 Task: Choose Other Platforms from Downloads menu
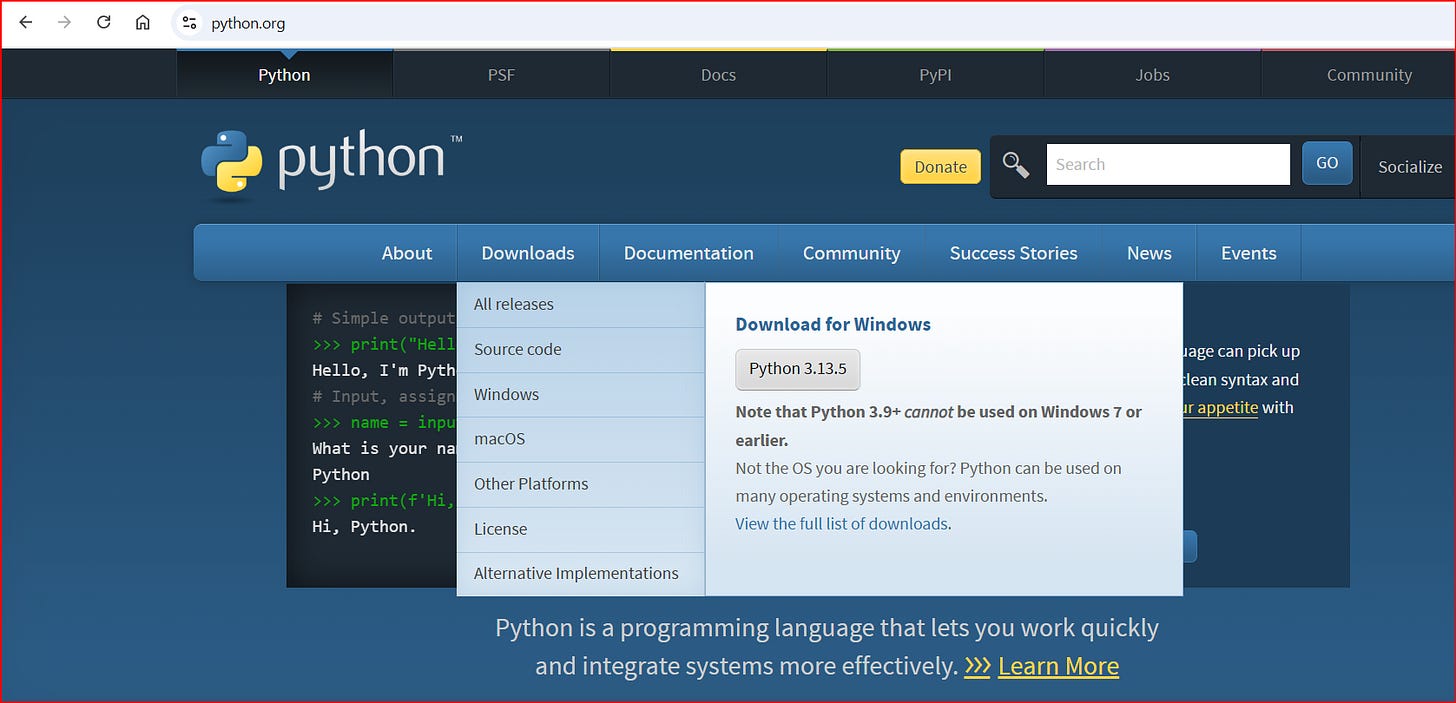581,484
